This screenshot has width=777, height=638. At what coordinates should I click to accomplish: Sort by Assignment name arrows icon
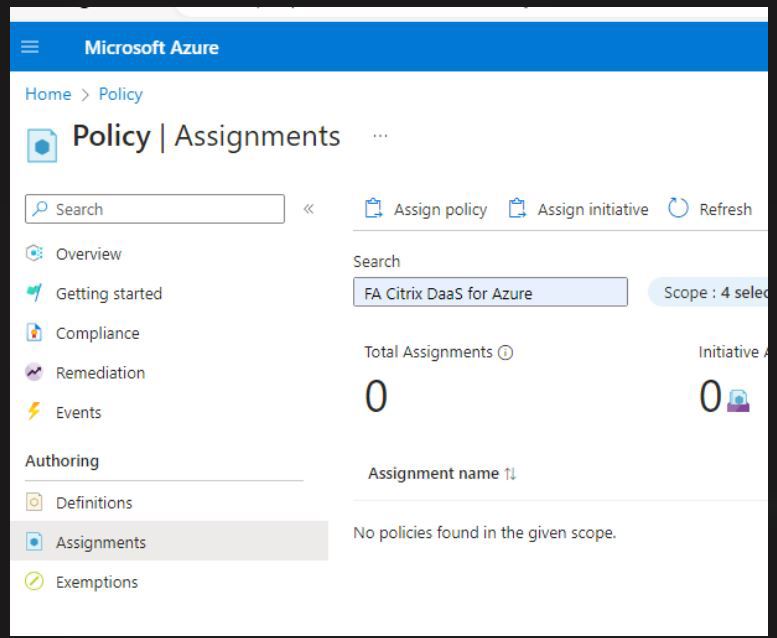(510, 474)
